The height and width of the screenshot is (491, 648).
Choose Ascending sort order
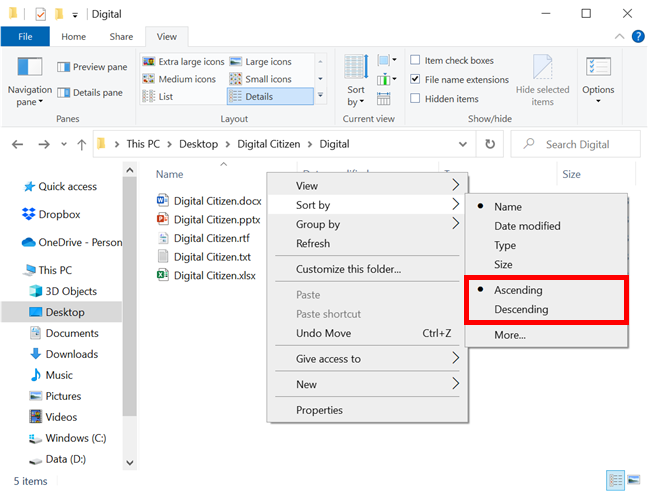point(546,290)
